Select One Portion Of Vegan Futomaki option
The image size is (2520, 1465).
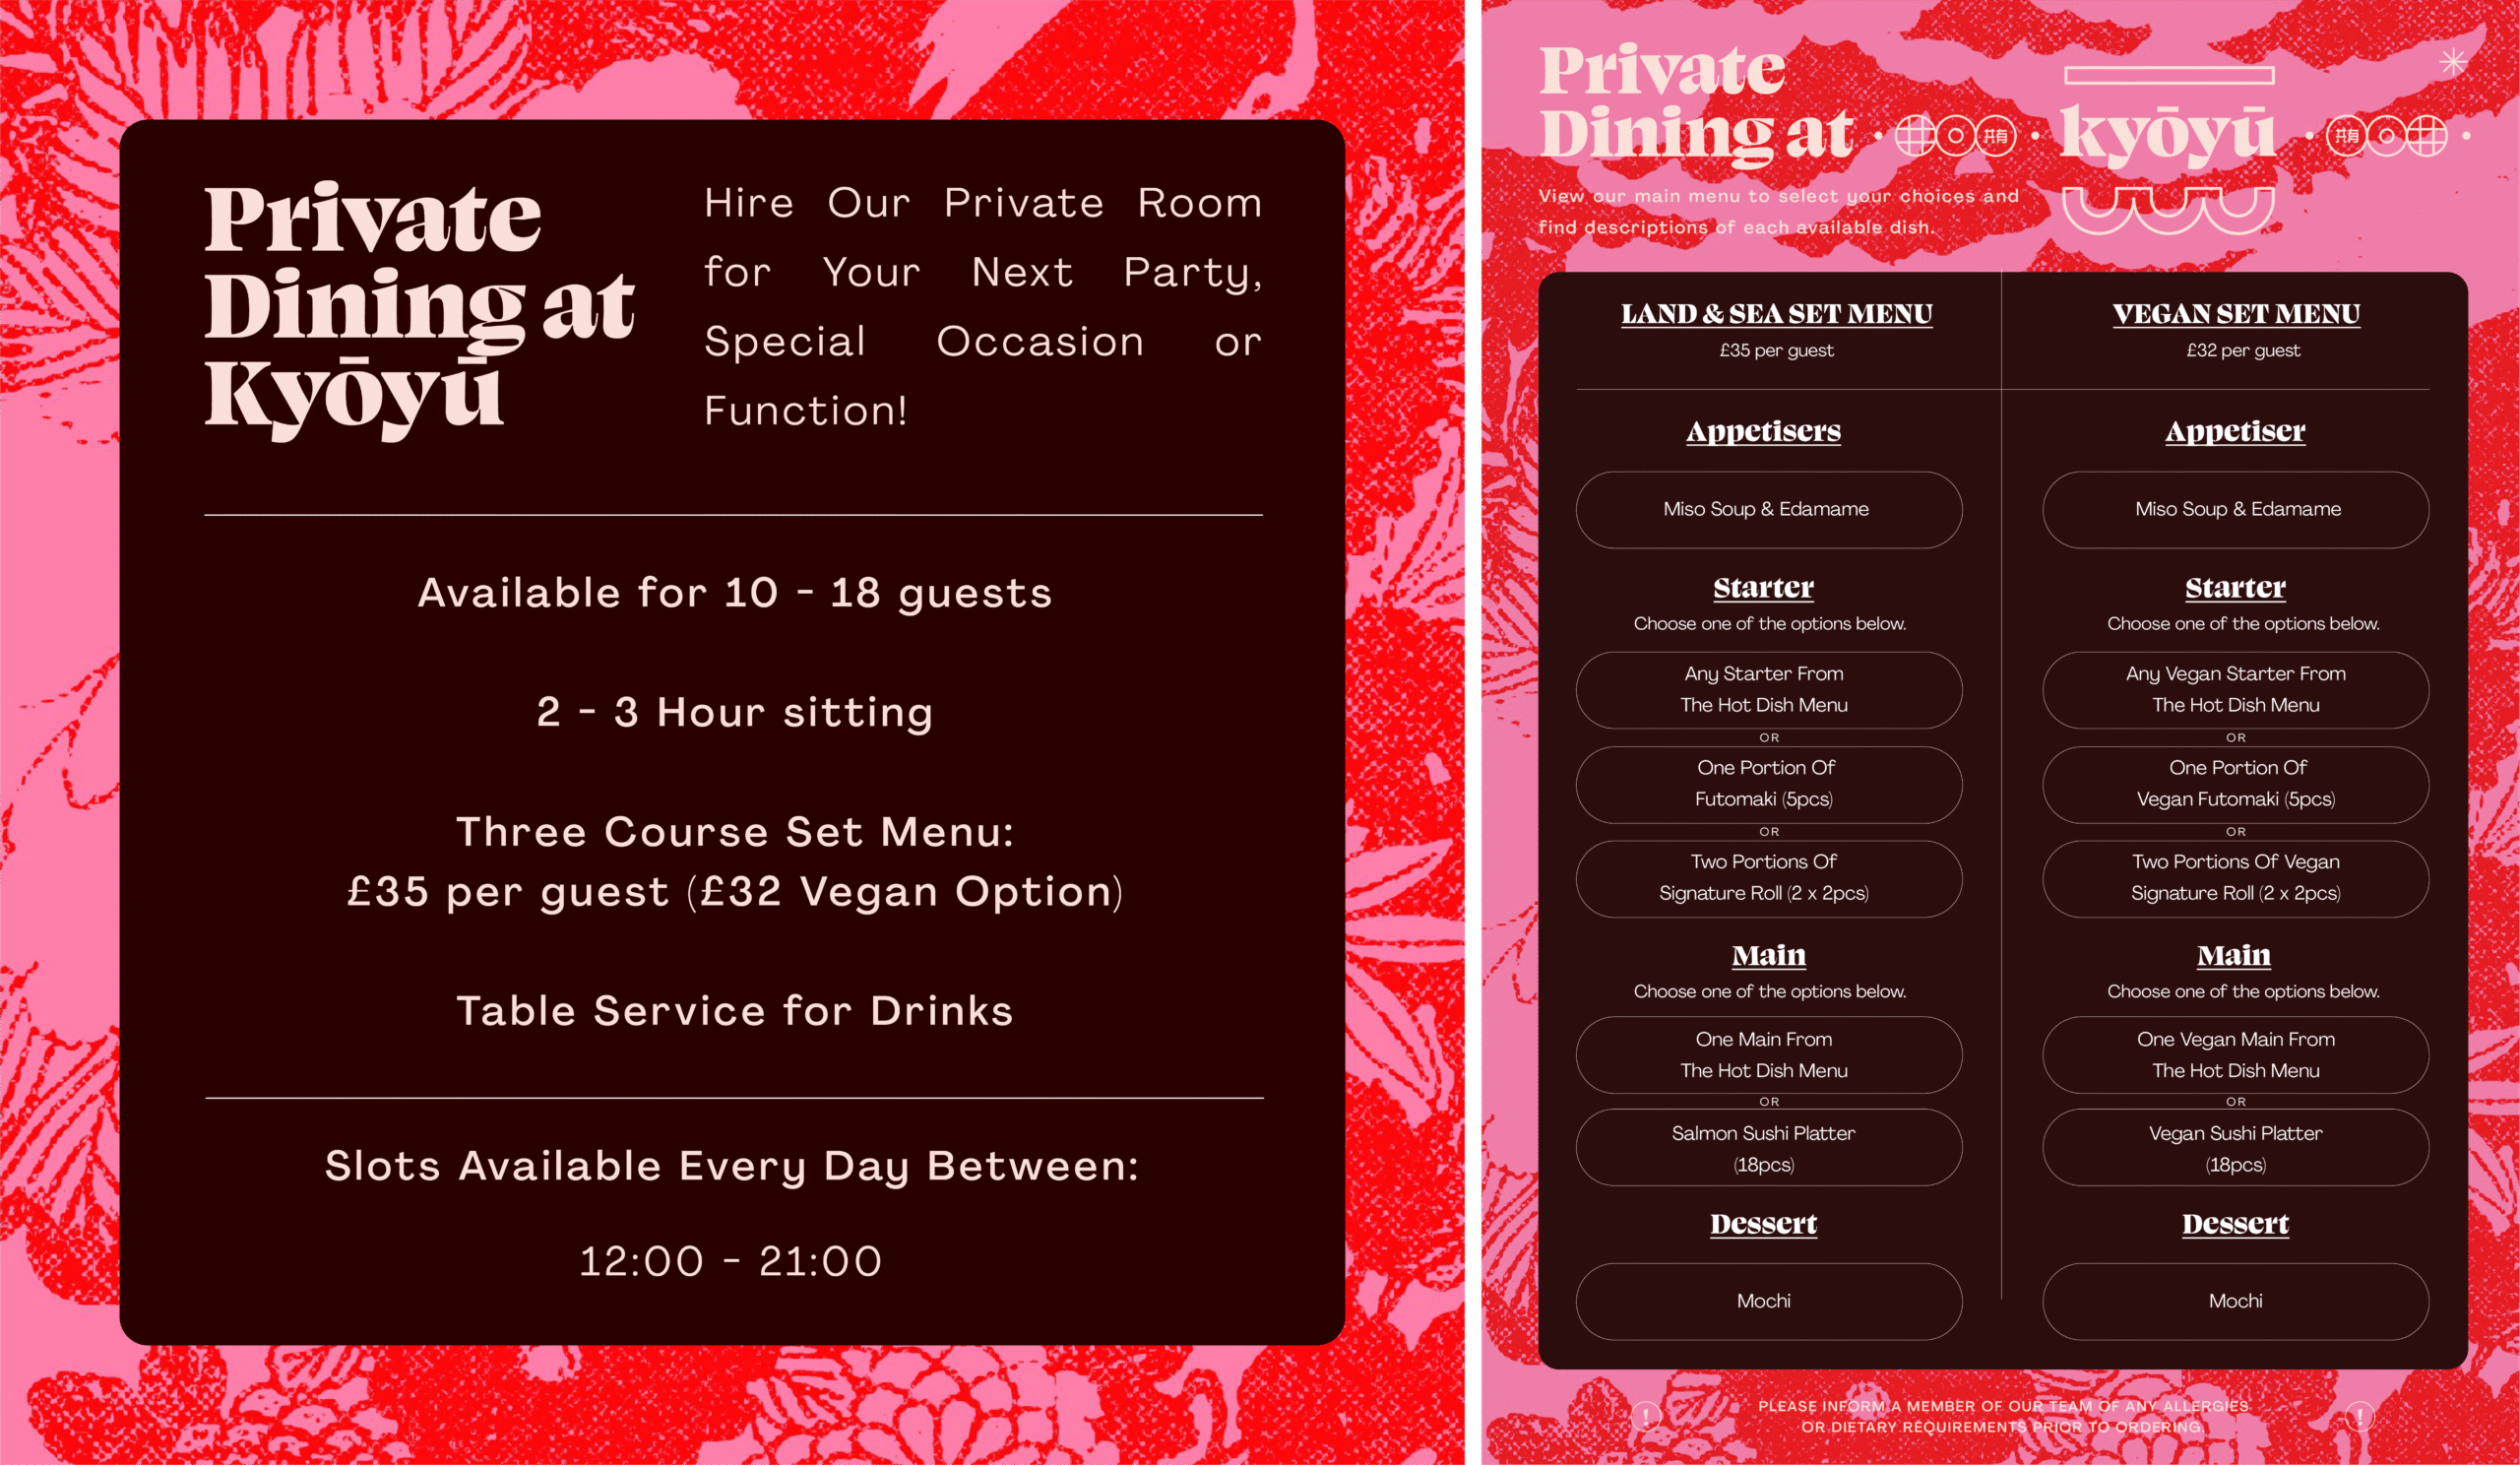(2235, 784)
